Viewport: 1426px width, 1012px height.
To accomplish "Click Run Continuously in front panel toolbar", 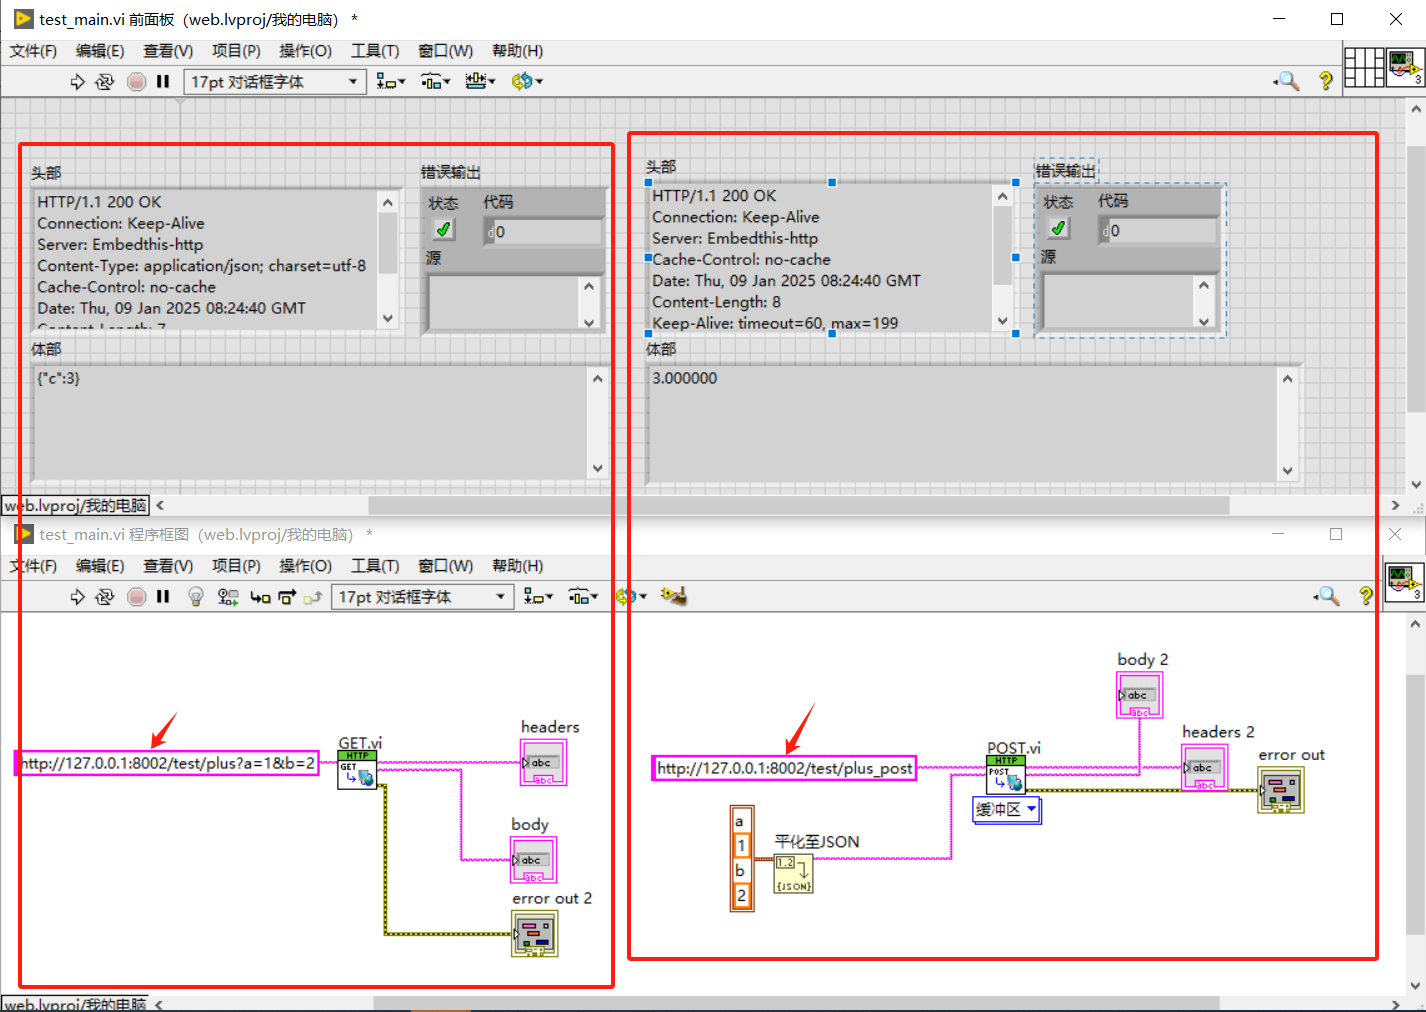I will 104,82.
